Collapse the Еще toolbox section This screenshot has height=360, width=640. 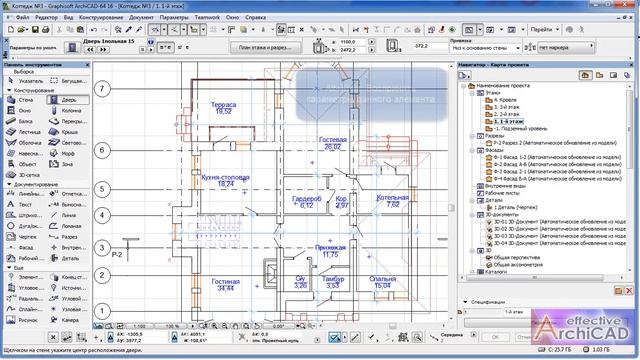click(9, 268)
